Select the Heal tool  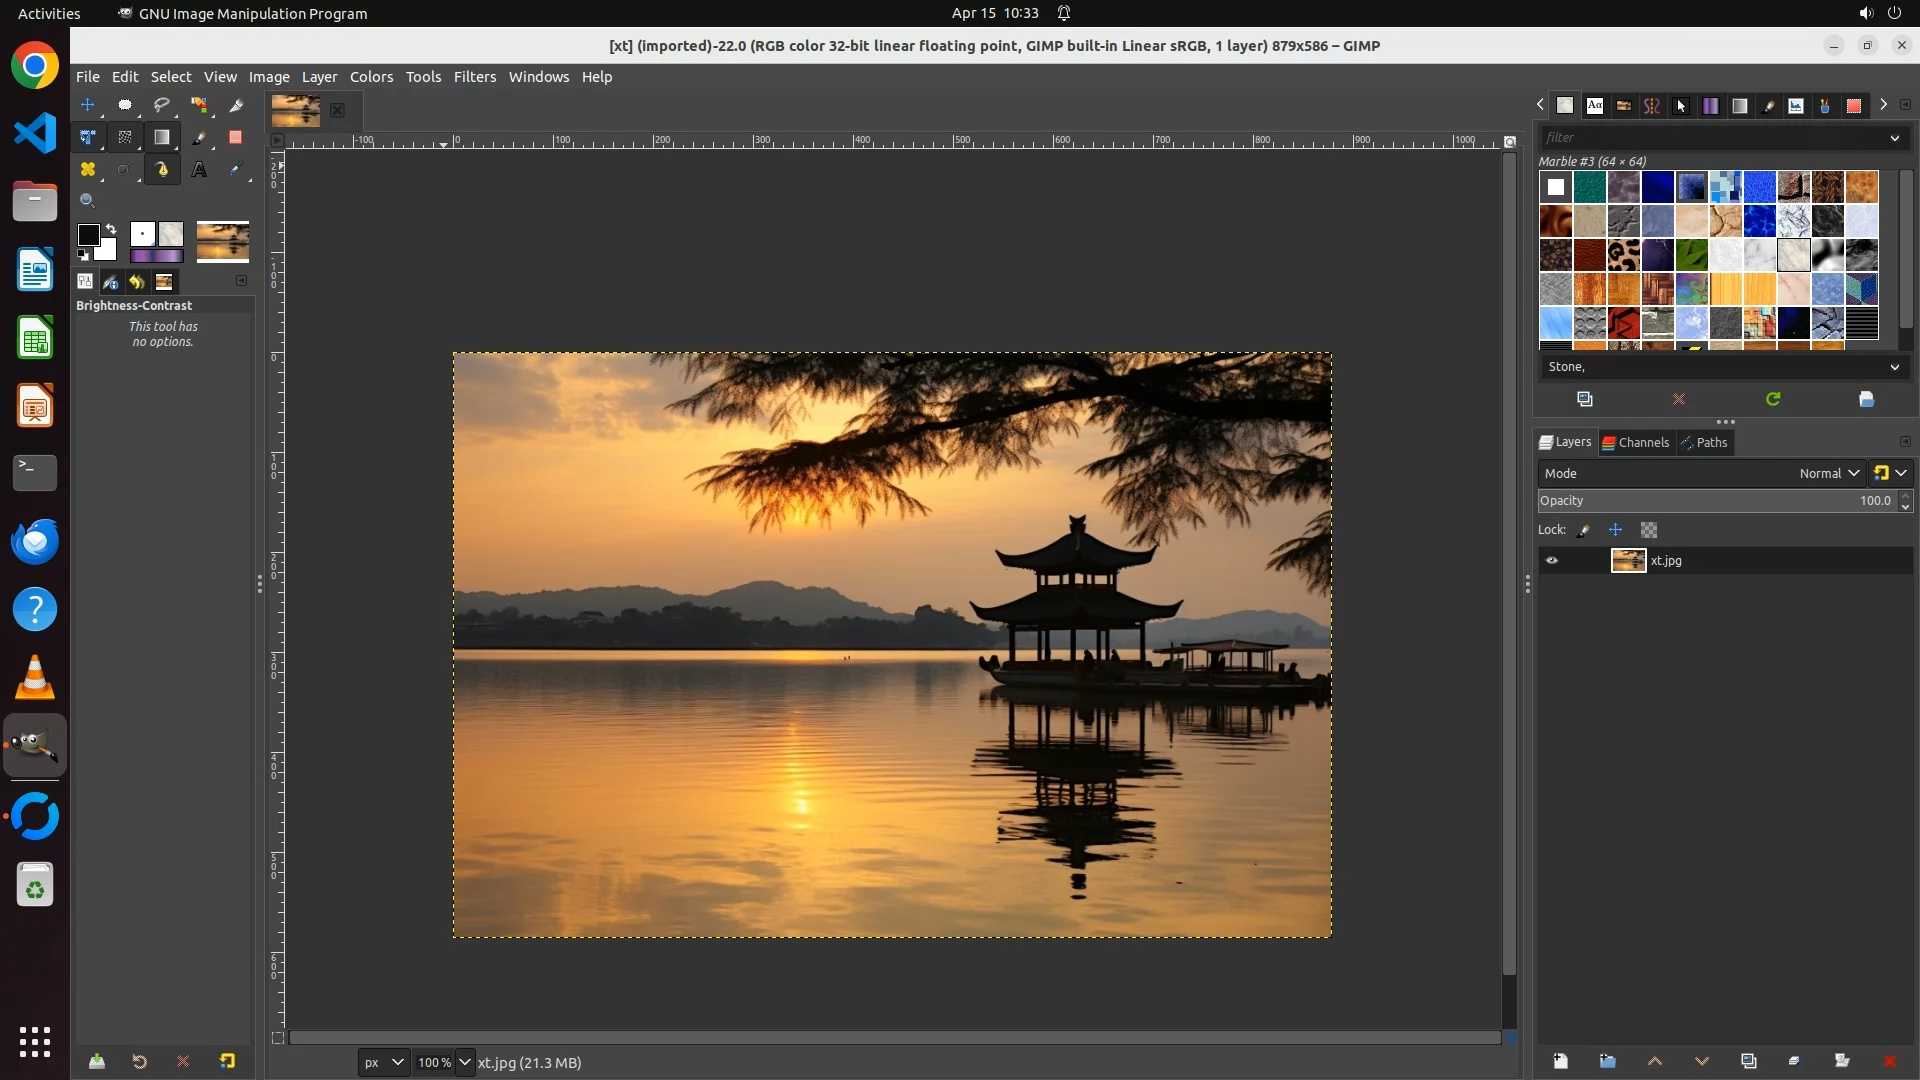88,170
